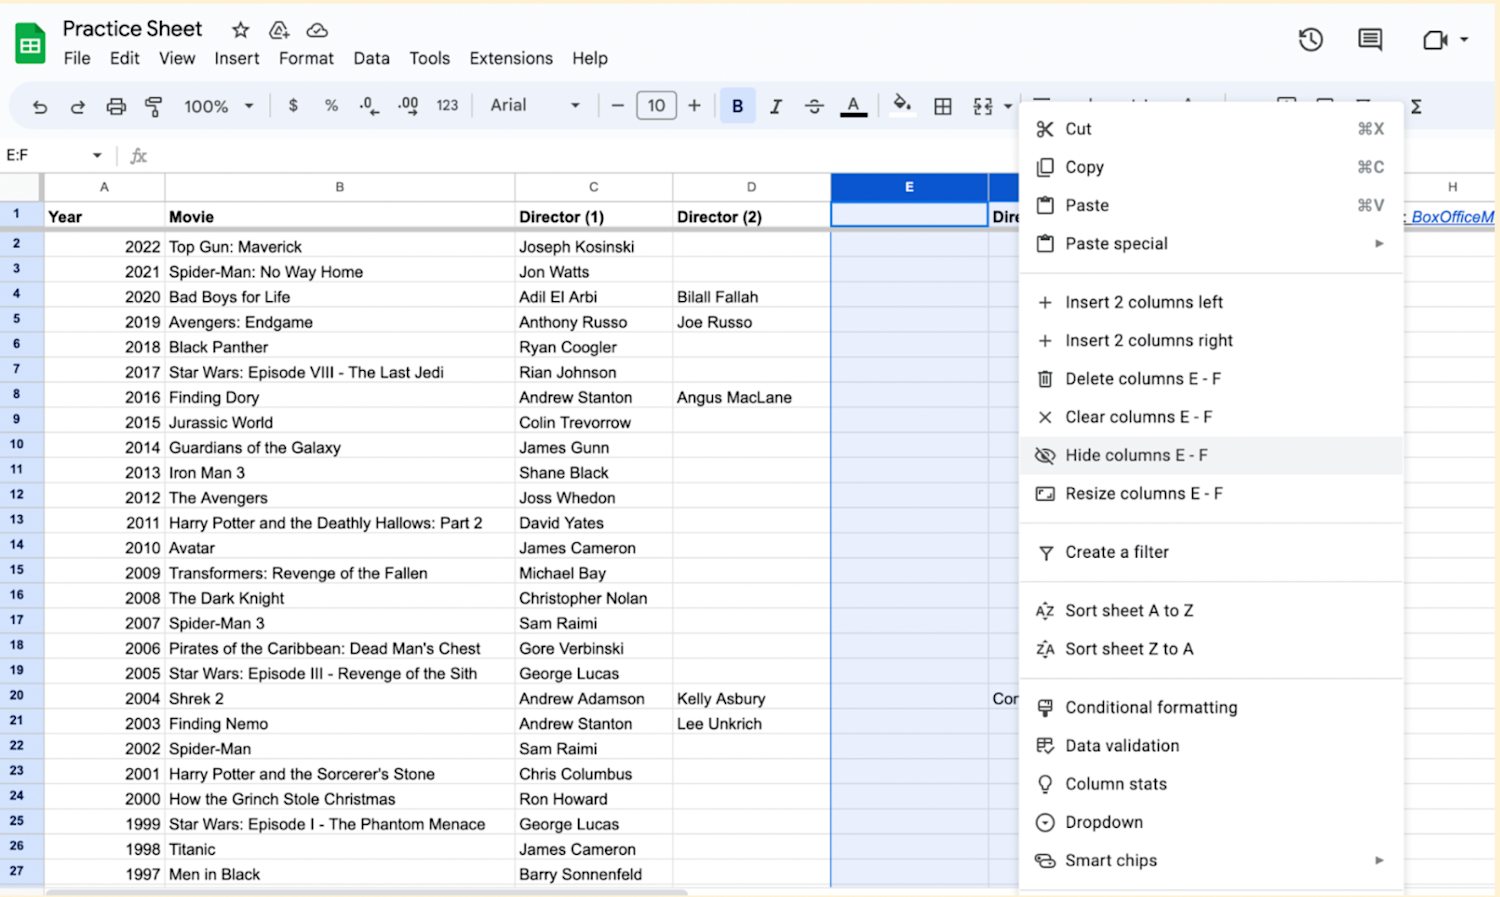Open the Edit menu
Viewport: 1500px width, 897px height.
(125, 58)
